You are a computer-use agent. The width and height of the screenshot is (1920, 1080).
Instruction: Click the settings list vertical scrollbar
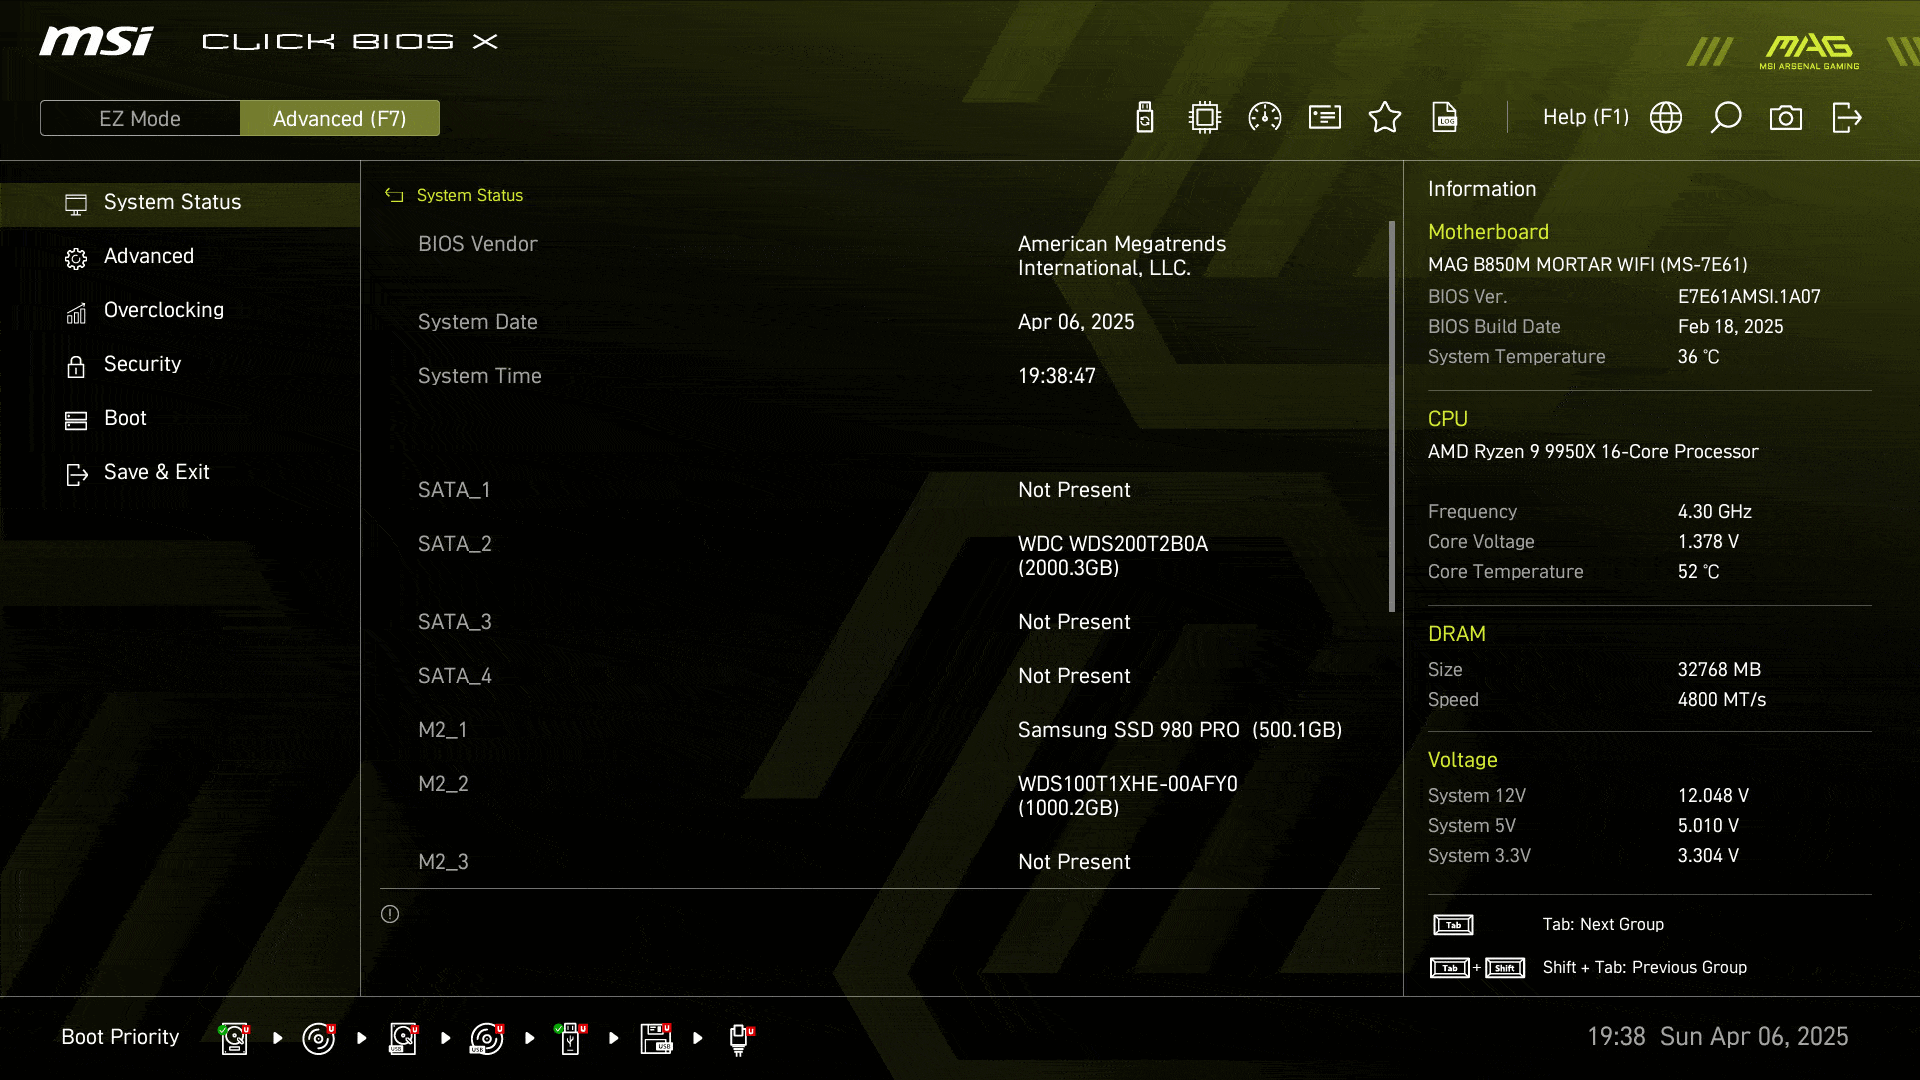[1391, 416]
